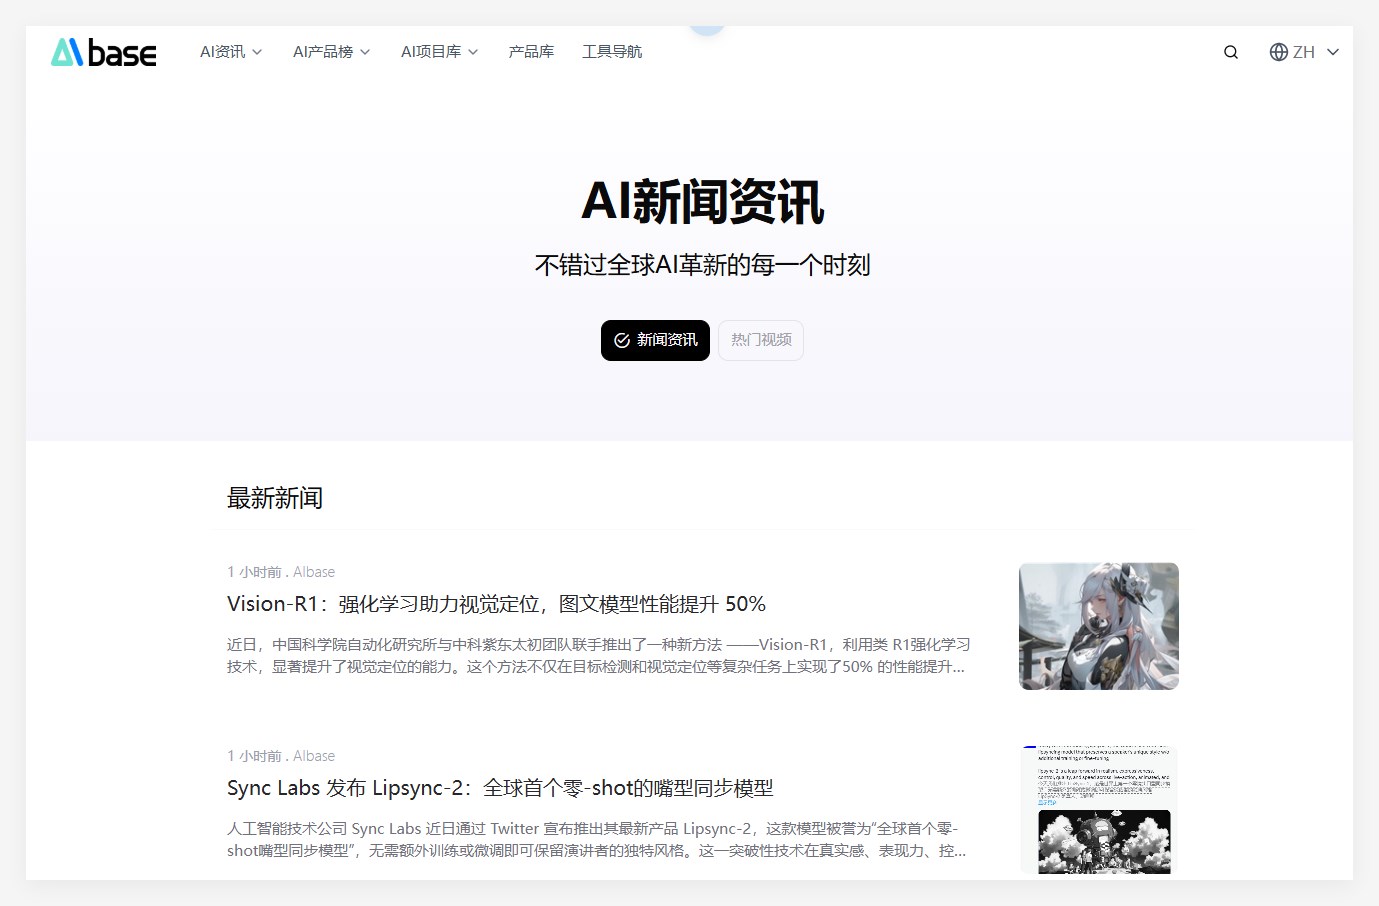Click the globe language icon
The image size is (1379, 906).
[x=1278, y=52]
